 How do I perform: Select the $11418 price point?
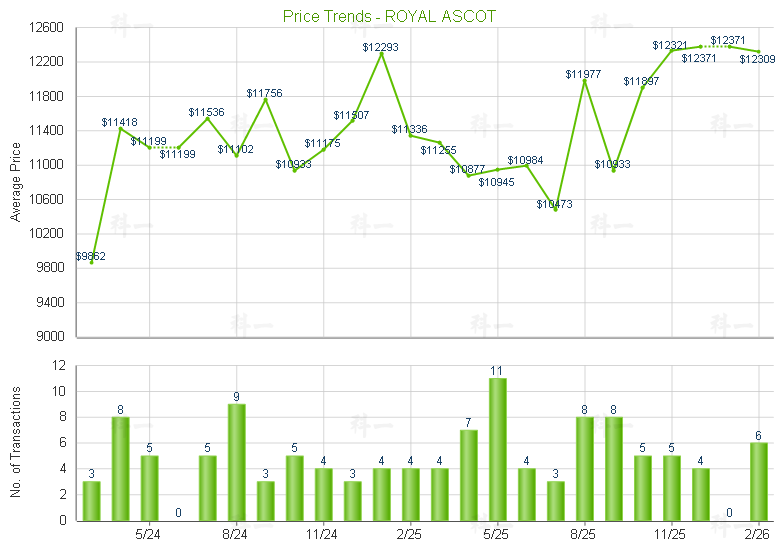(x=120, y=128)
